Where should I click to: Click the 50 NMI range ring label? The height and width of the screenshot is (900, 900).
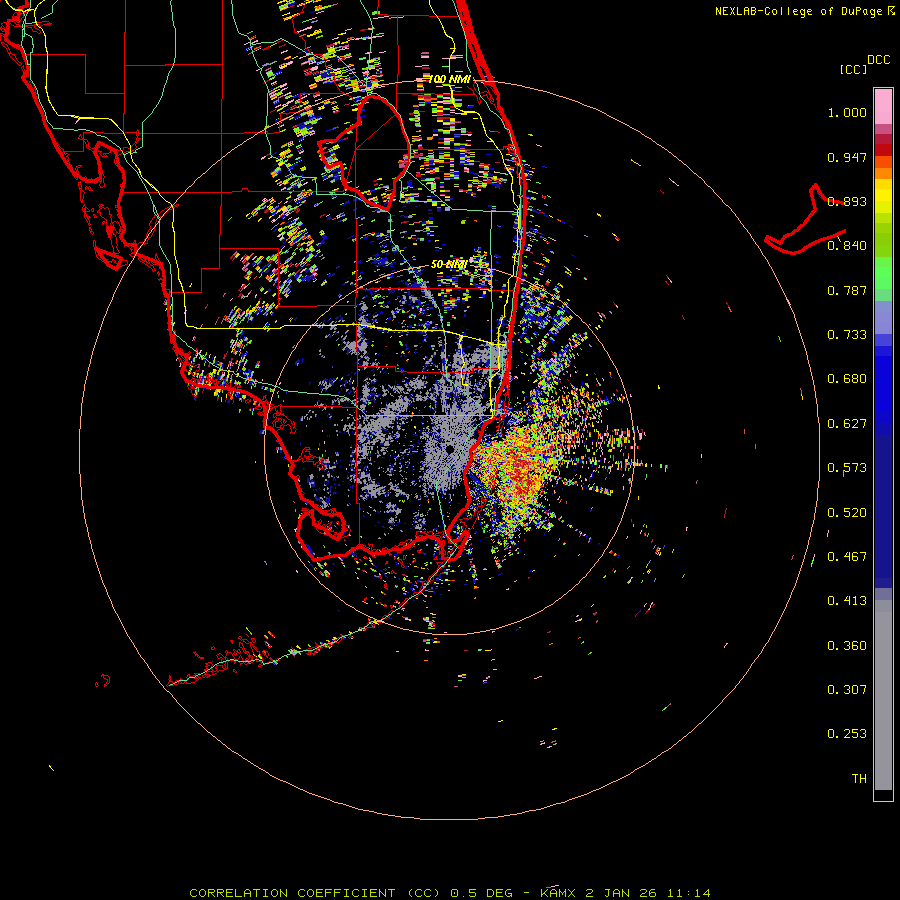pyautogui.click(x=449, y=265)
